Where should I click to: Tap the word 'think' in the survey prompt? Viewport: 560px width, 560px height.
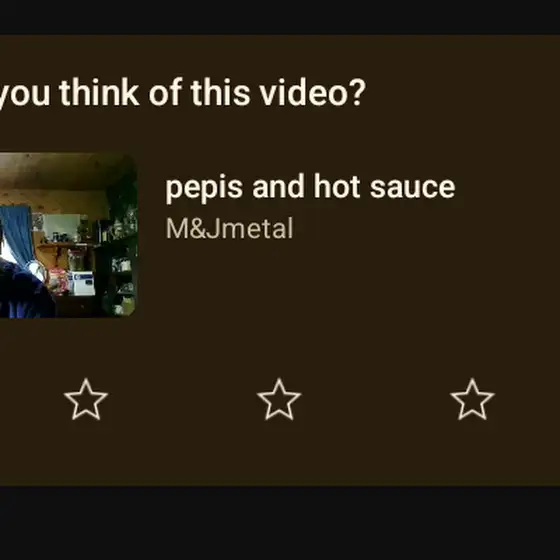pos(99,92)
